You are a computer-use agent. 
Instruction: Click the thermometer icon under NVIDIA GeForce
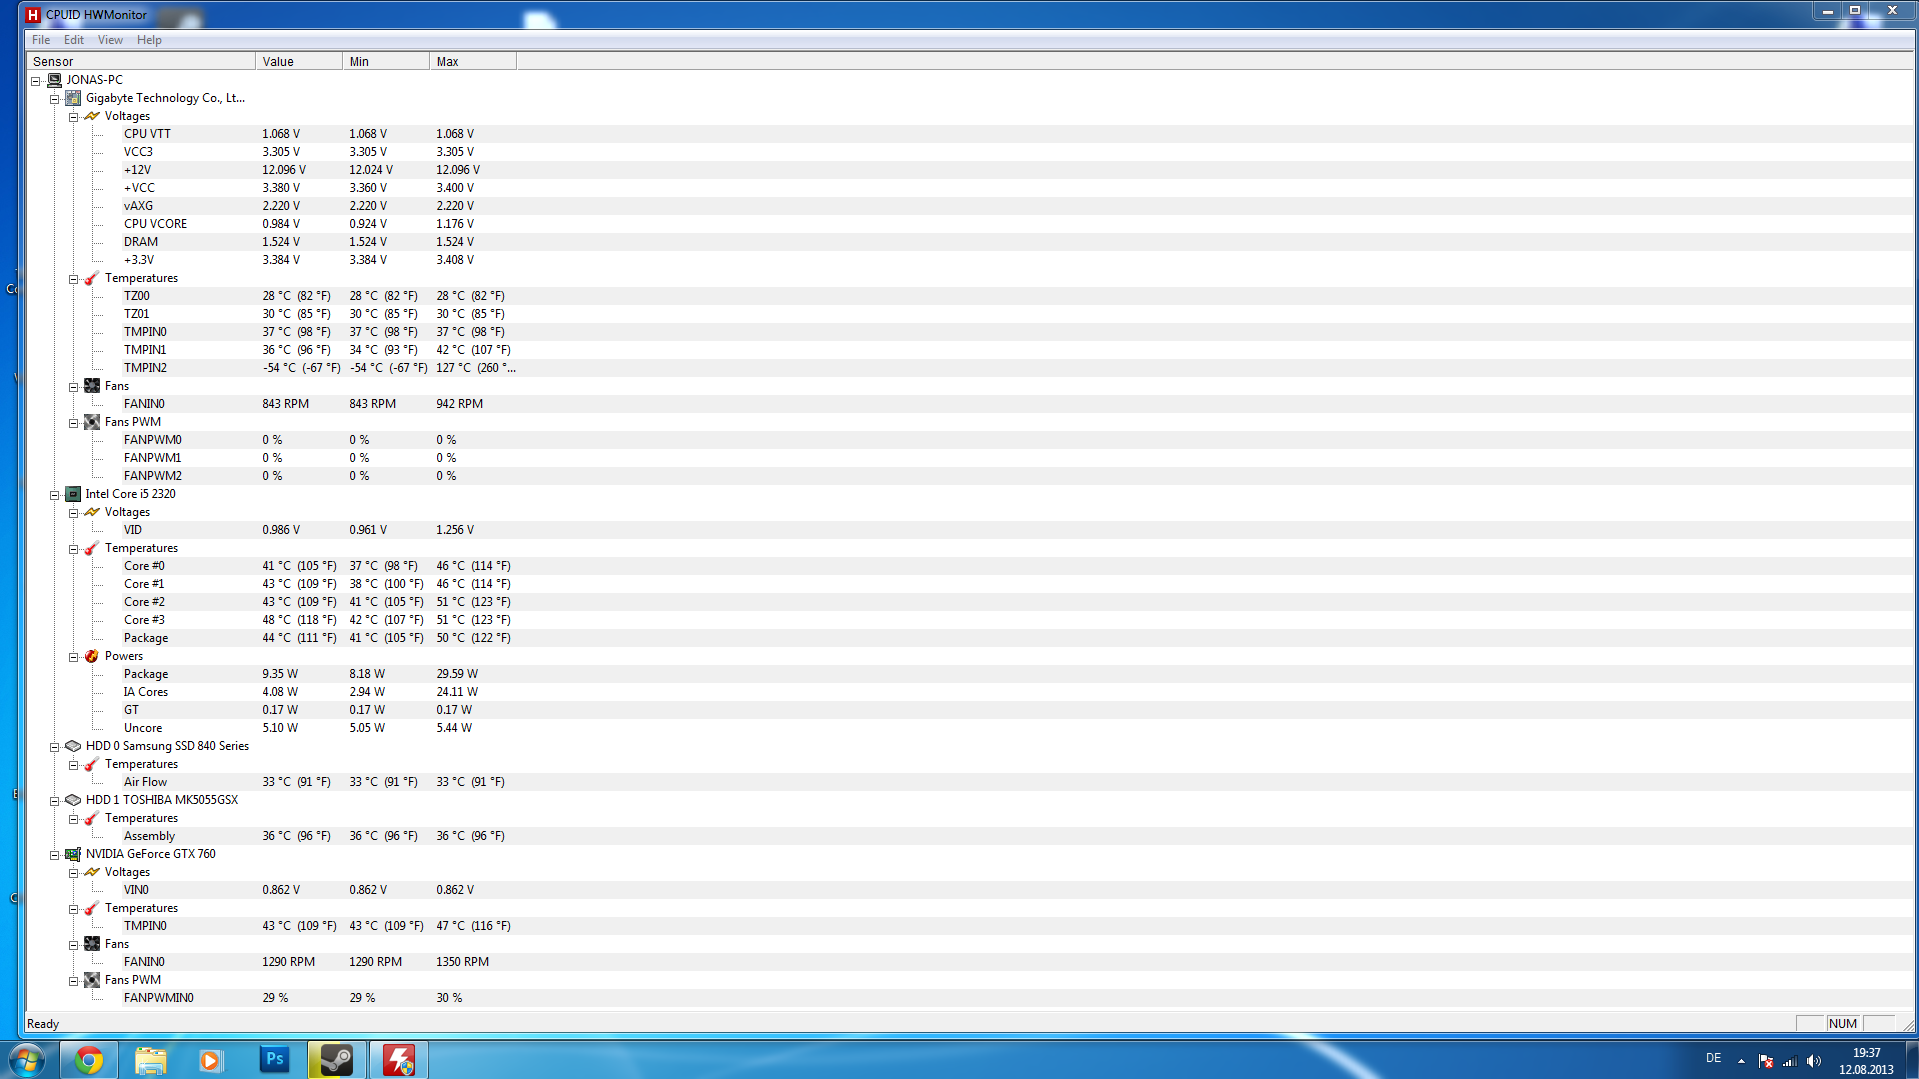(92, 908)
